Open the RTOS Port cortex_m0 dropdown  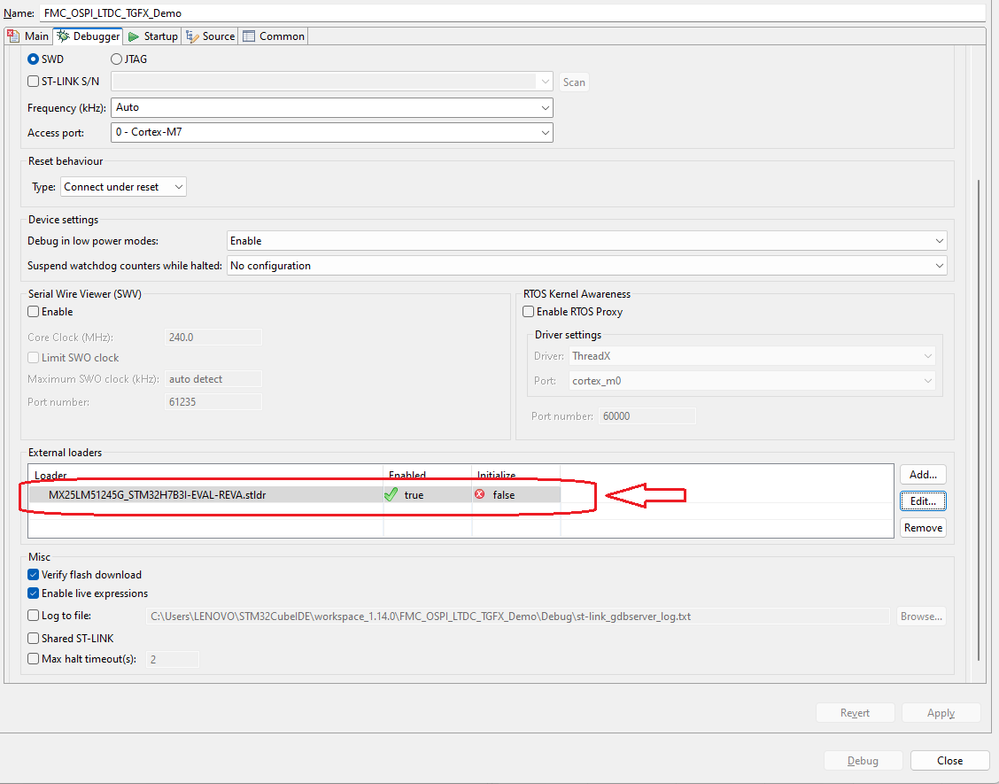[x=752, y=381]
